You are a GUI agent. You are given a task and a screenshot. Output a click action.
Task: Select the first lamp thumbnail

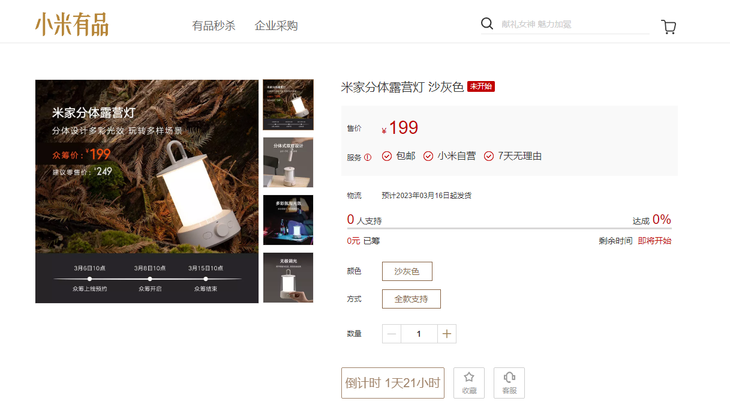[288, 105]
